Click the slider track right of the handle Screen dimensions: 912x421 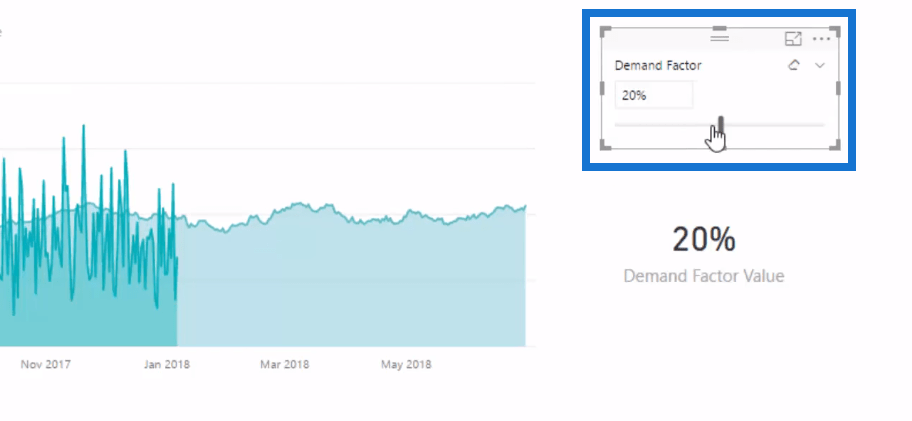(774, 124)
